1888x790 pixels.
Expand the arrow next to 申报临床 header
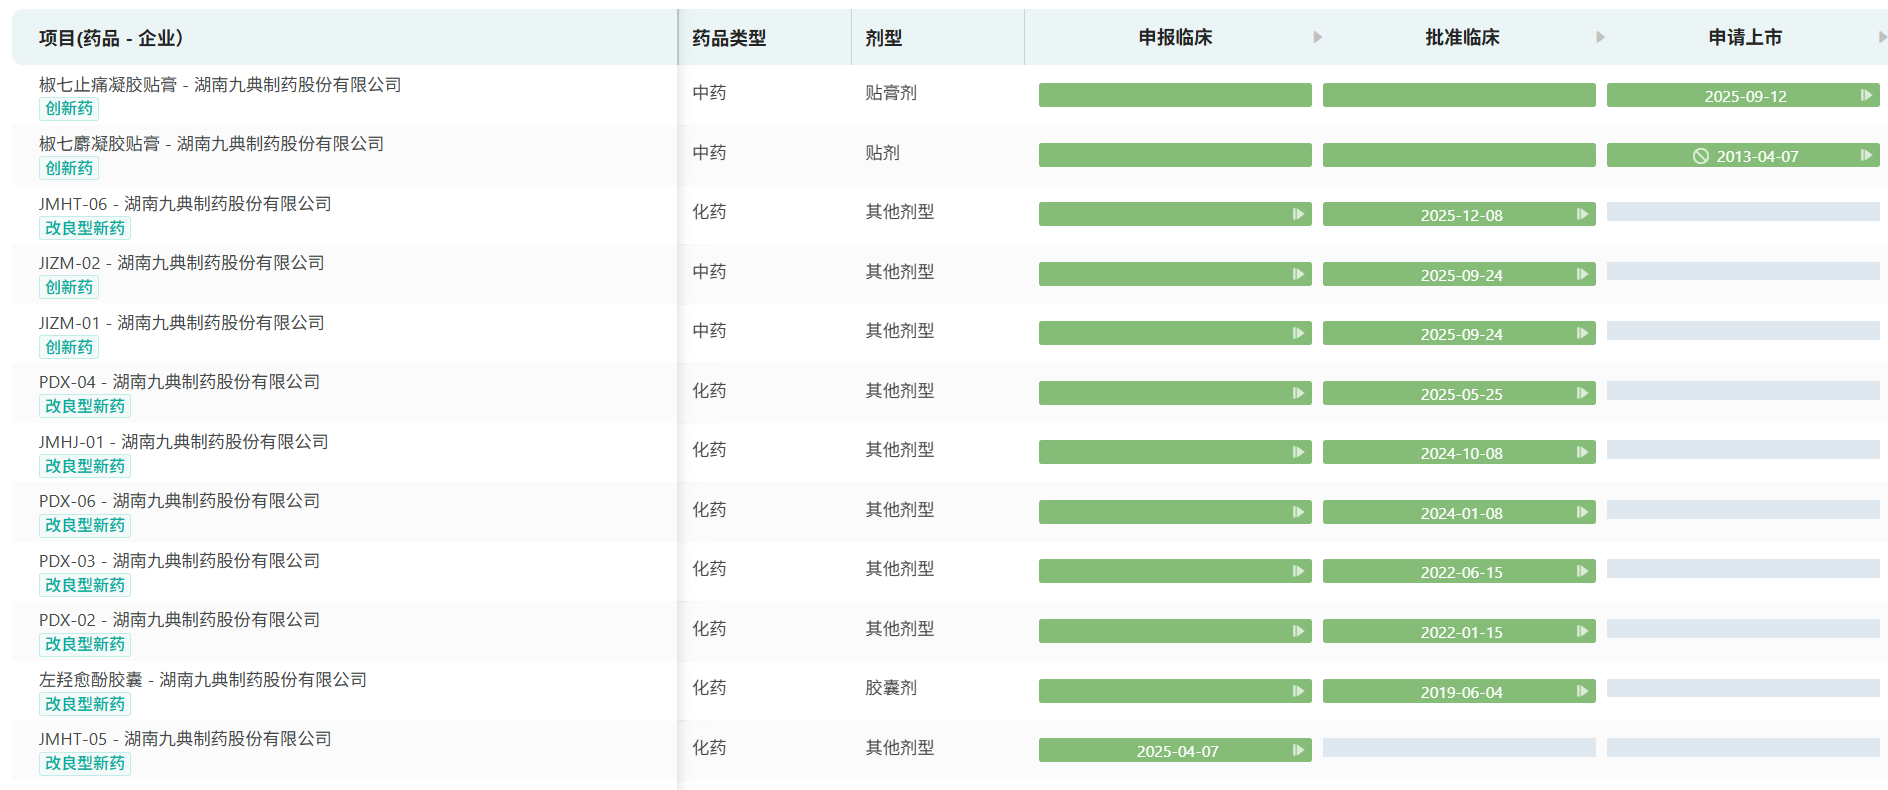(1318, 37)
